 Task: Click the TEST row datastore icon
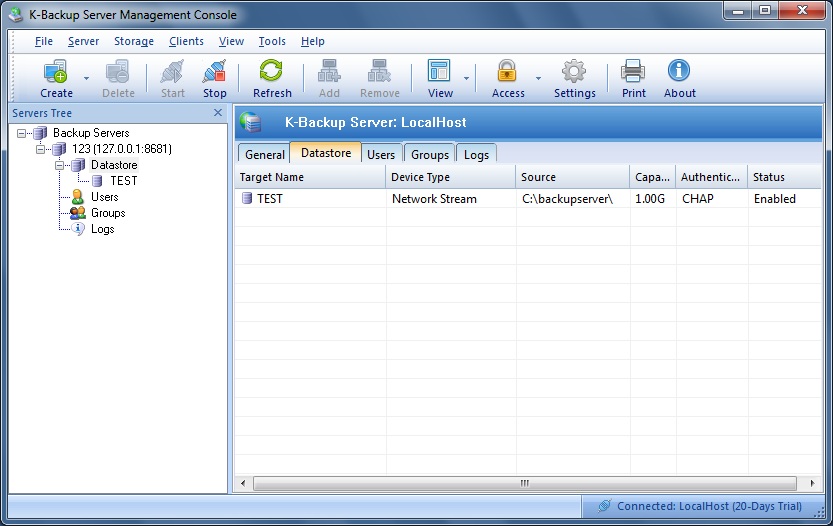click(x=246, y=198)
